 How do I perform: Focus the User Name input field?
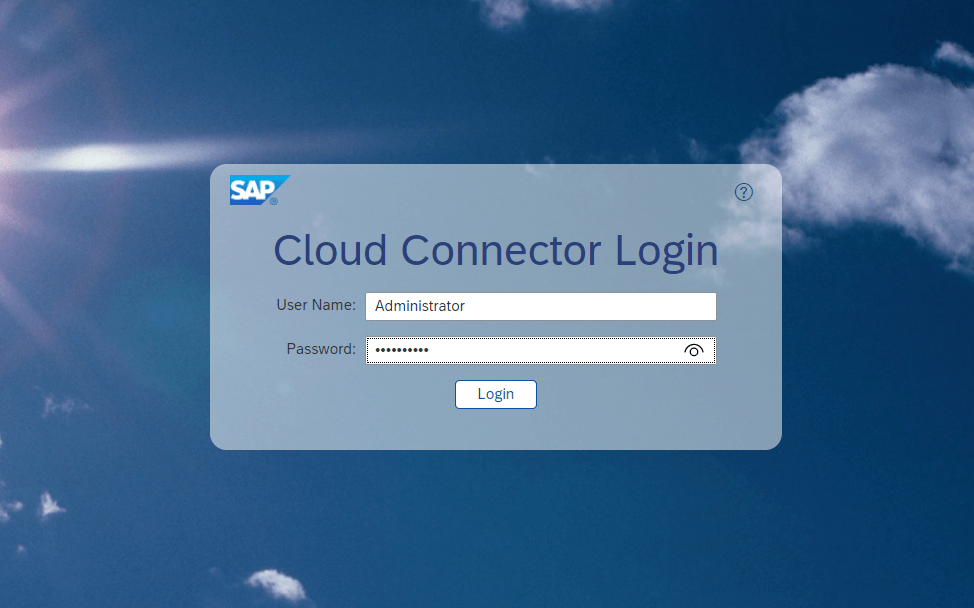click(x=540, y=306)
